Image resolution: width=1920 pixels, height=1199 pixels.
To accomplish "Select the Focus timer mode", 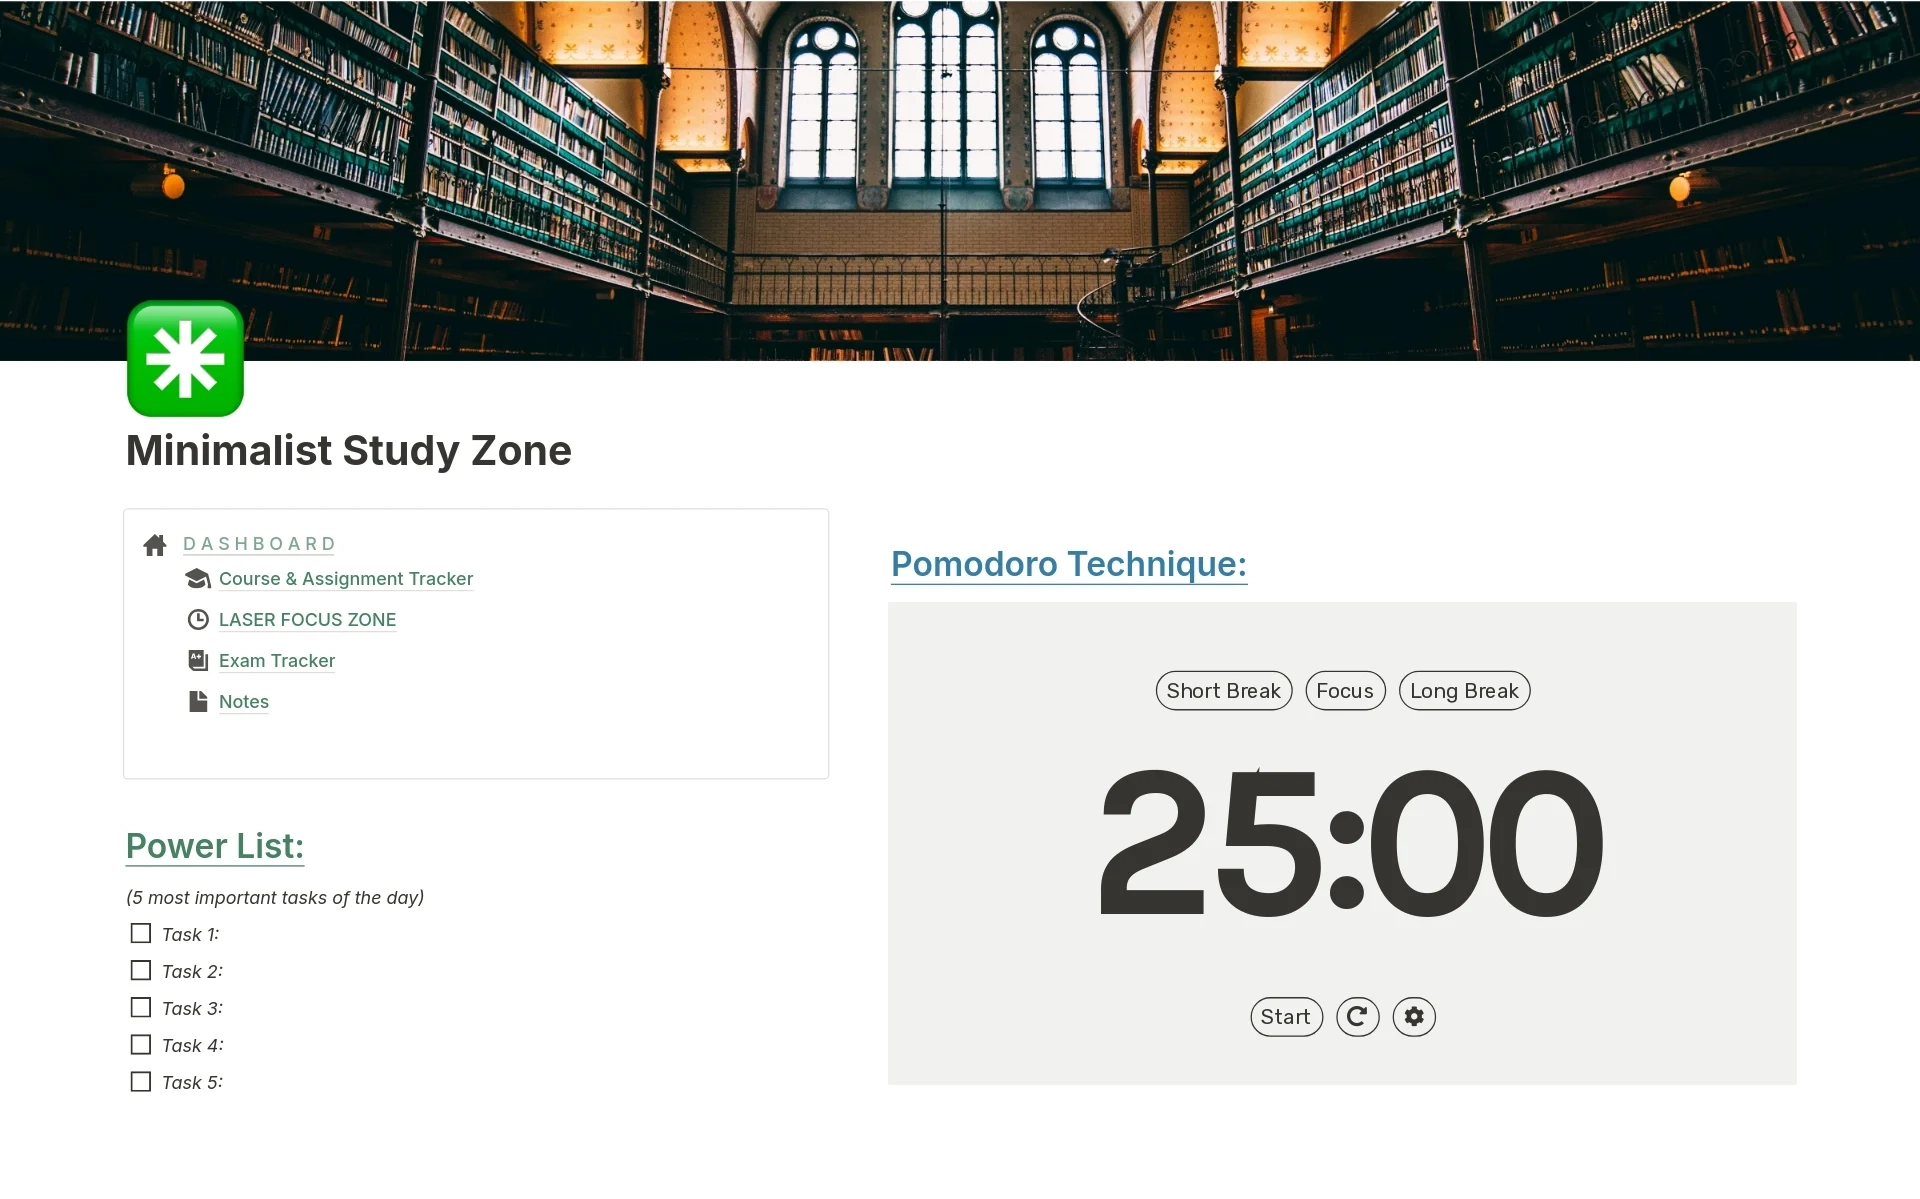I will tap(1343, 691).
